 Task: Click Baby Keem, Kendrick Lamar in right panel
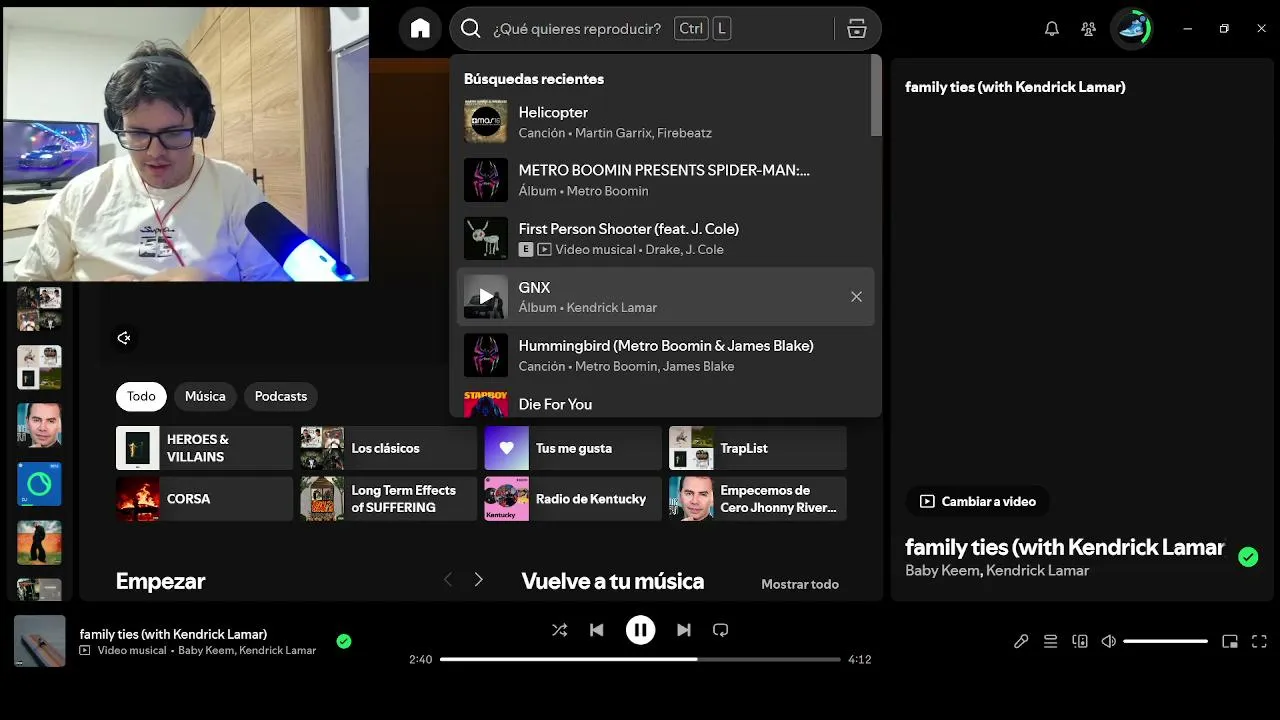pyautogui.click(x=997, y=570)
